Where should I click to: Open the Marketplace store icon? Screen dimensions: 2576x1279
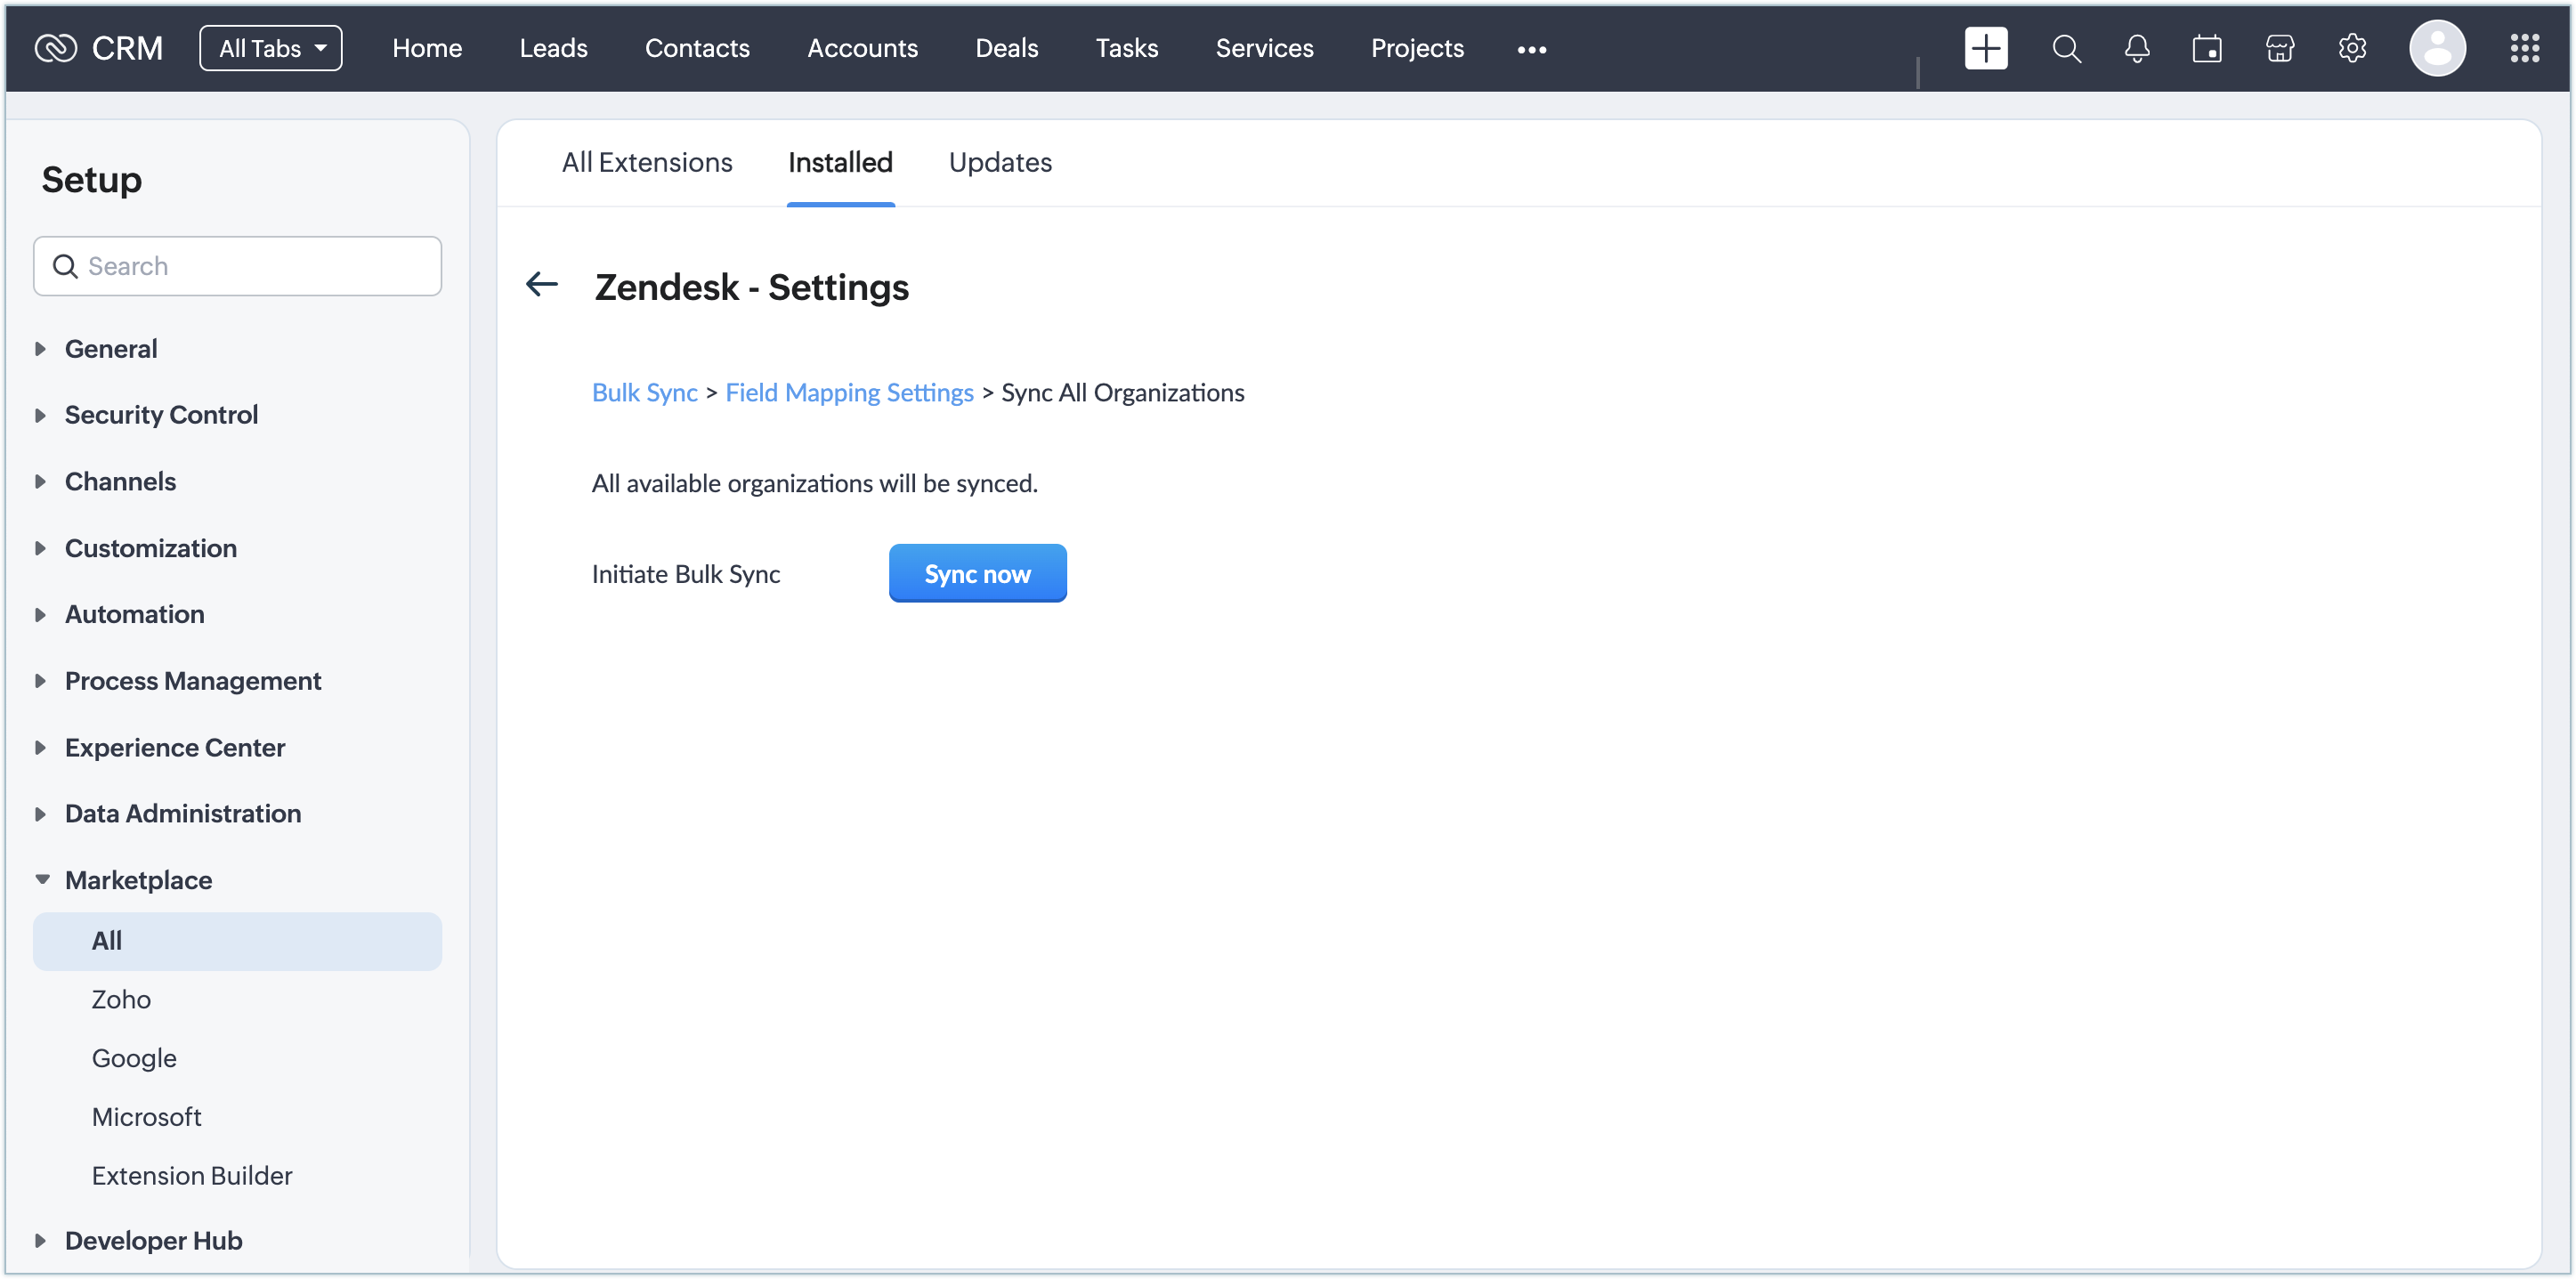[2279, 48]
